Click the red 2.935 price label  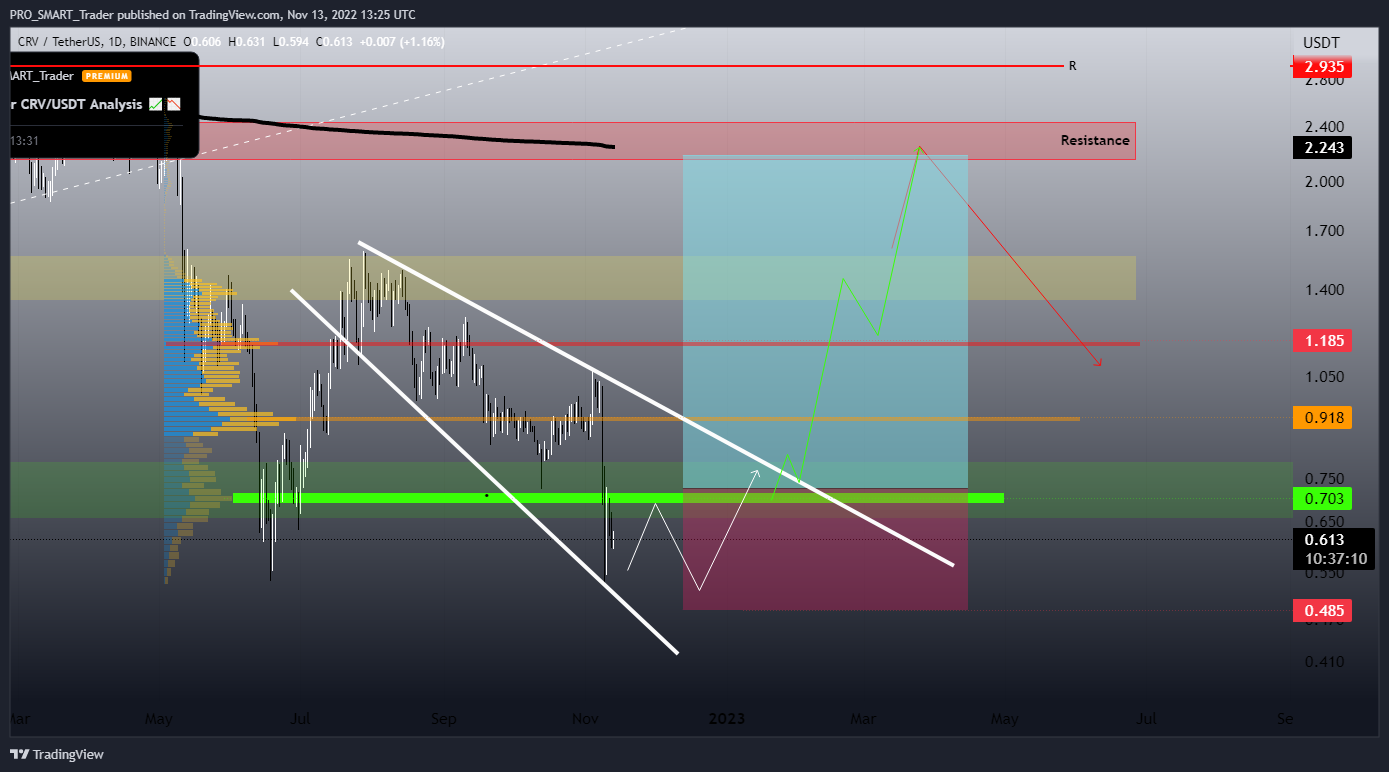pos(1322,67)
